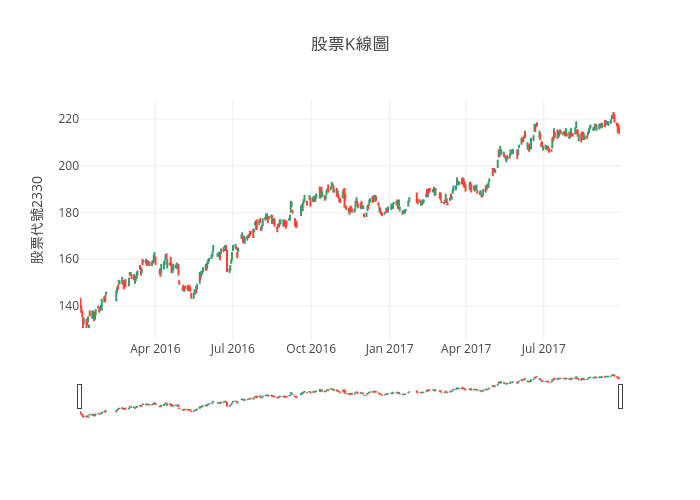This screenshot has height=500, width=700.
Task: Click the lowest candlestick dip near 130
Action: point(84,322)
